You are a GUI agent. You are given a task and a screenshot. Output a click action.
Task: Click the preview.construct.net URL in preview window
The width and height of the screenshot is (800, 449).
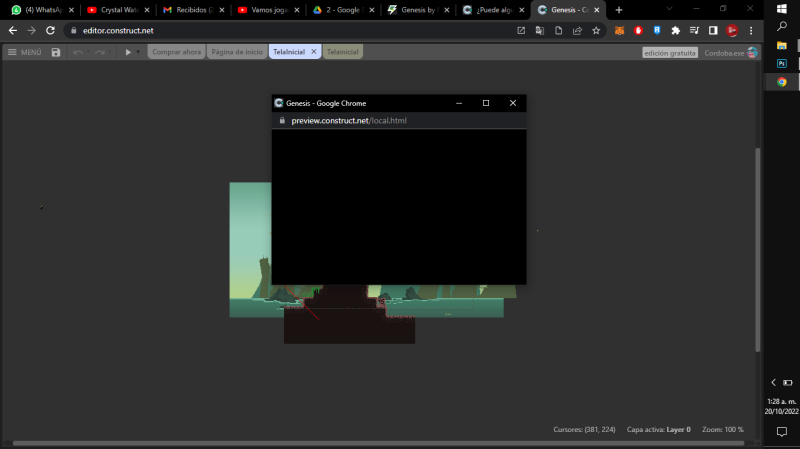348,120
